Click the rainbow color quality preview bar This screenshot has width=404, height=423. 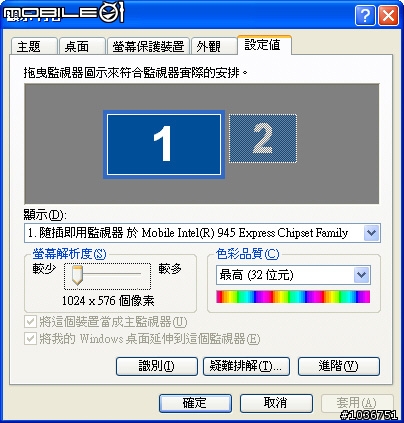click(x=293, y=297)
